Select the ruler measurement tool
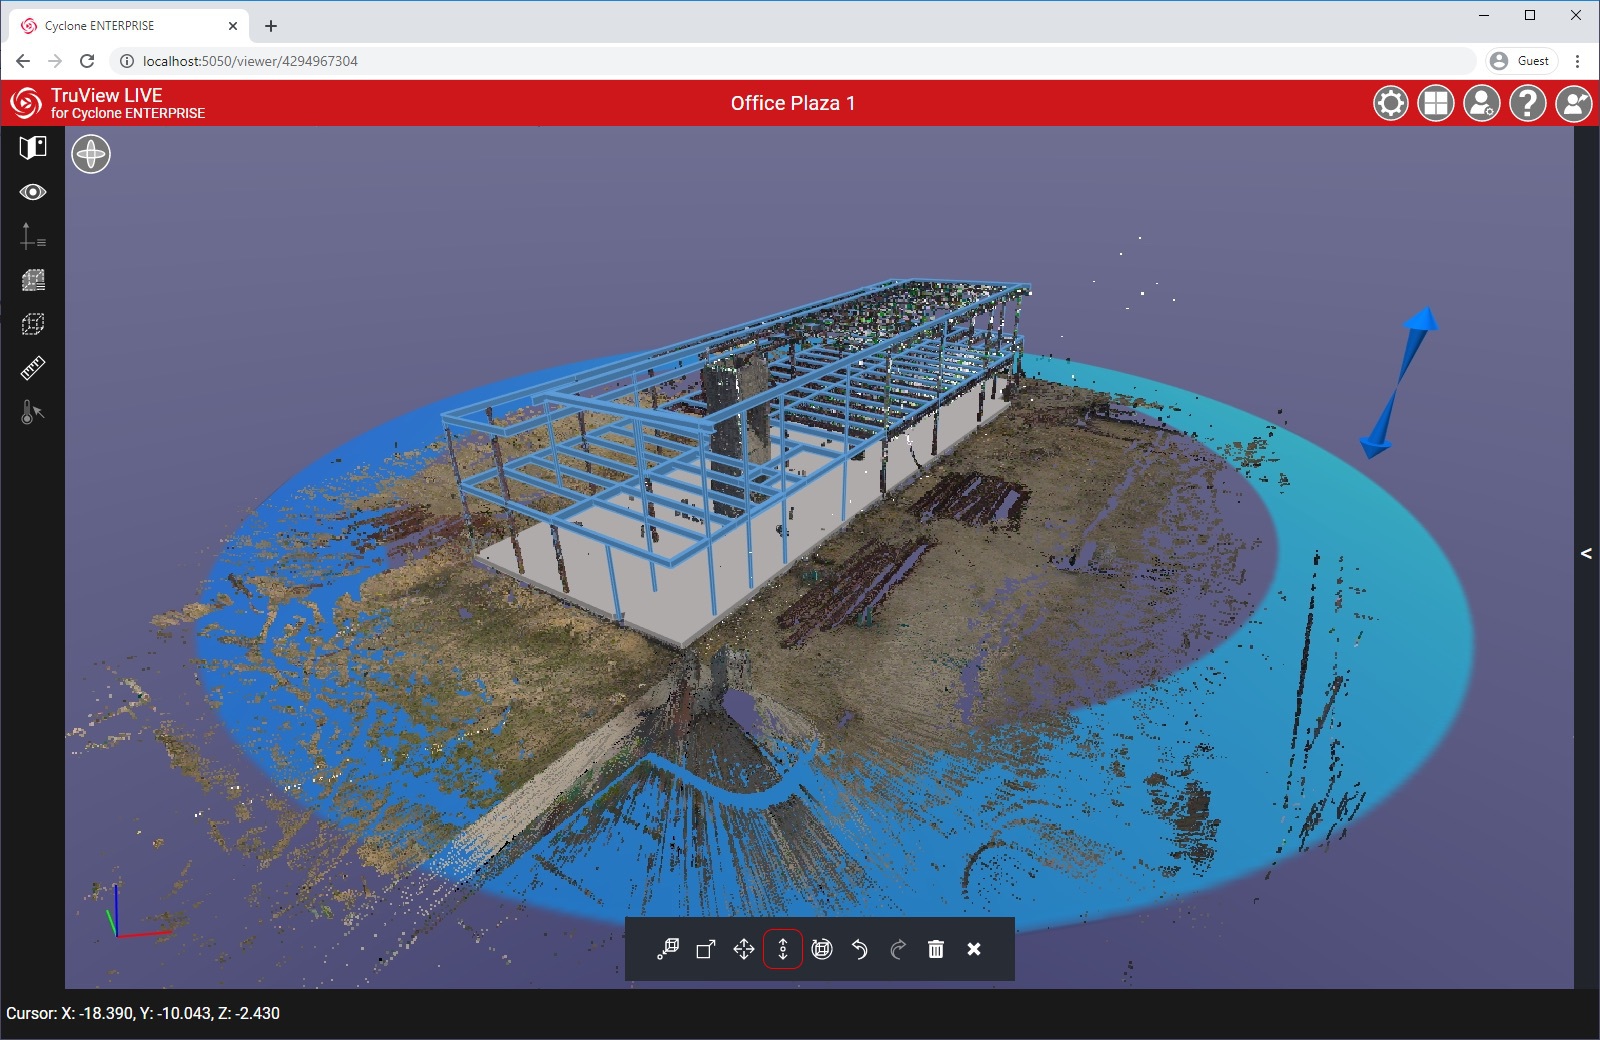 [x=33, y=368]
